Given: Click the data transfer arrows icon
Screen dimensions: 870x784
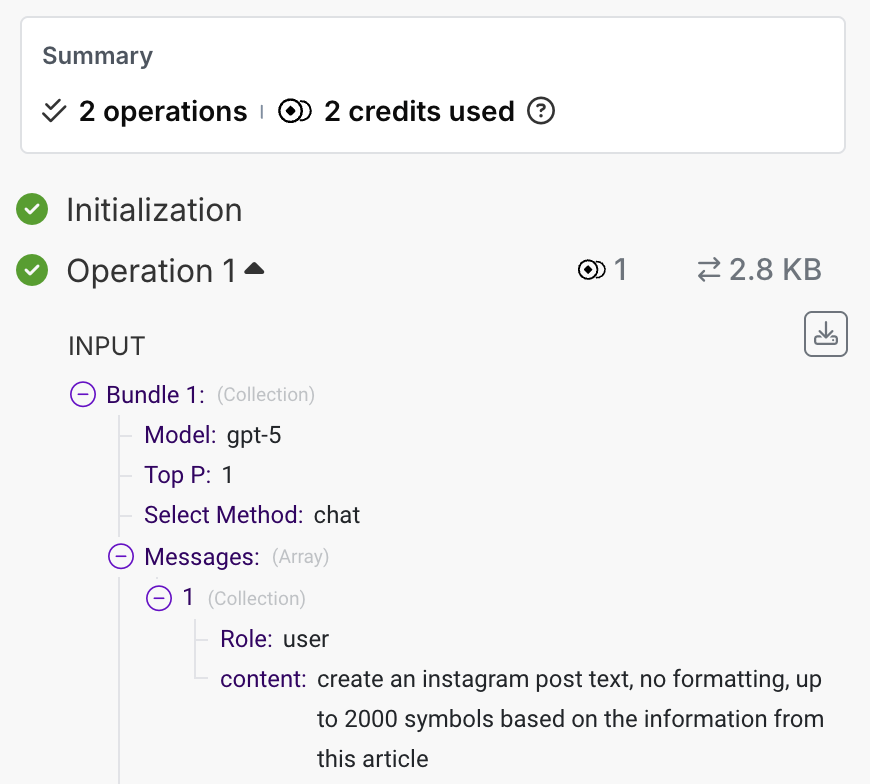Looking at the screenshot, I should (x=708, y=270).
